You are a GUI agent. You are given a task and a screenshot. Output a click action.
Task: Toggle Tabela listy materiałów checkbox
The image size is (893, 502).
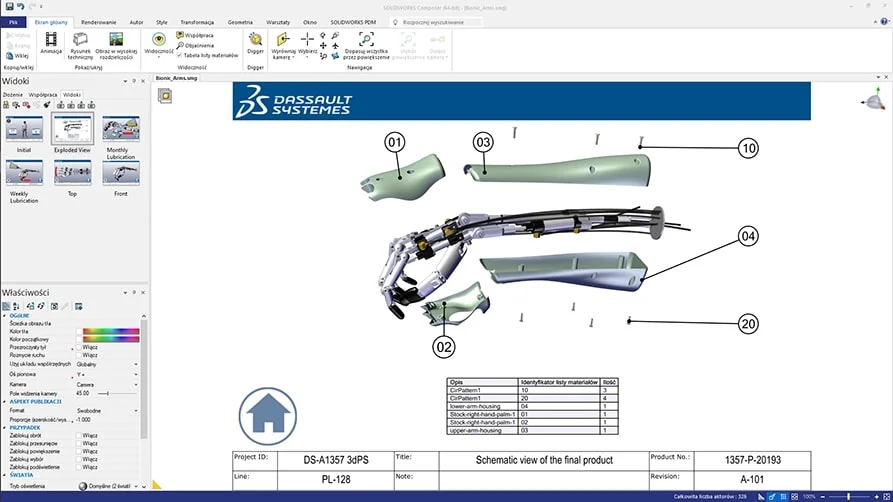click(179, 55)
